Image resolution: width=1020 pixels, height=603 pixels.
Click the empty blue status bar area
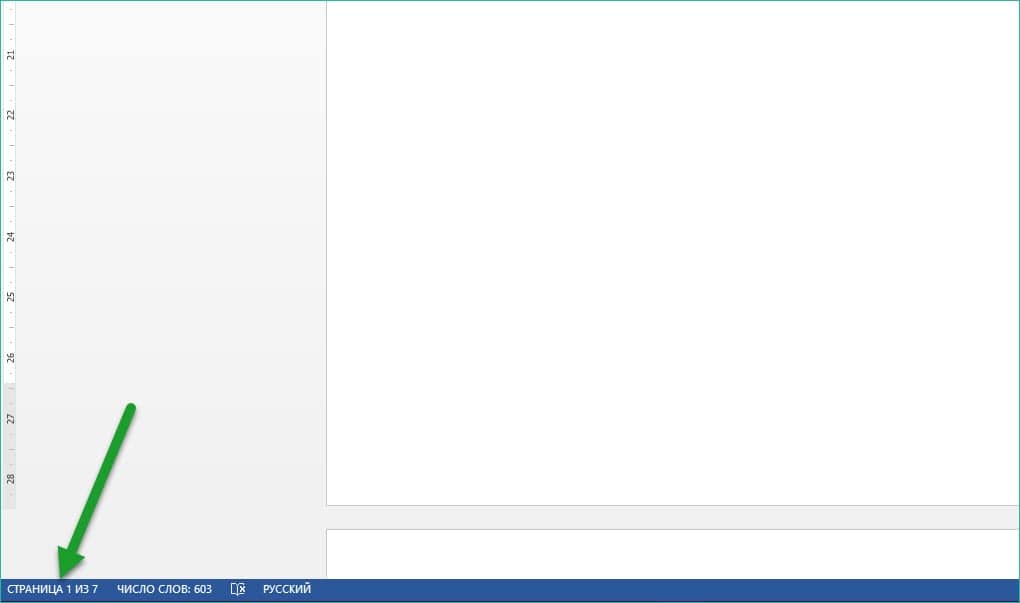[x=660, y=589]
